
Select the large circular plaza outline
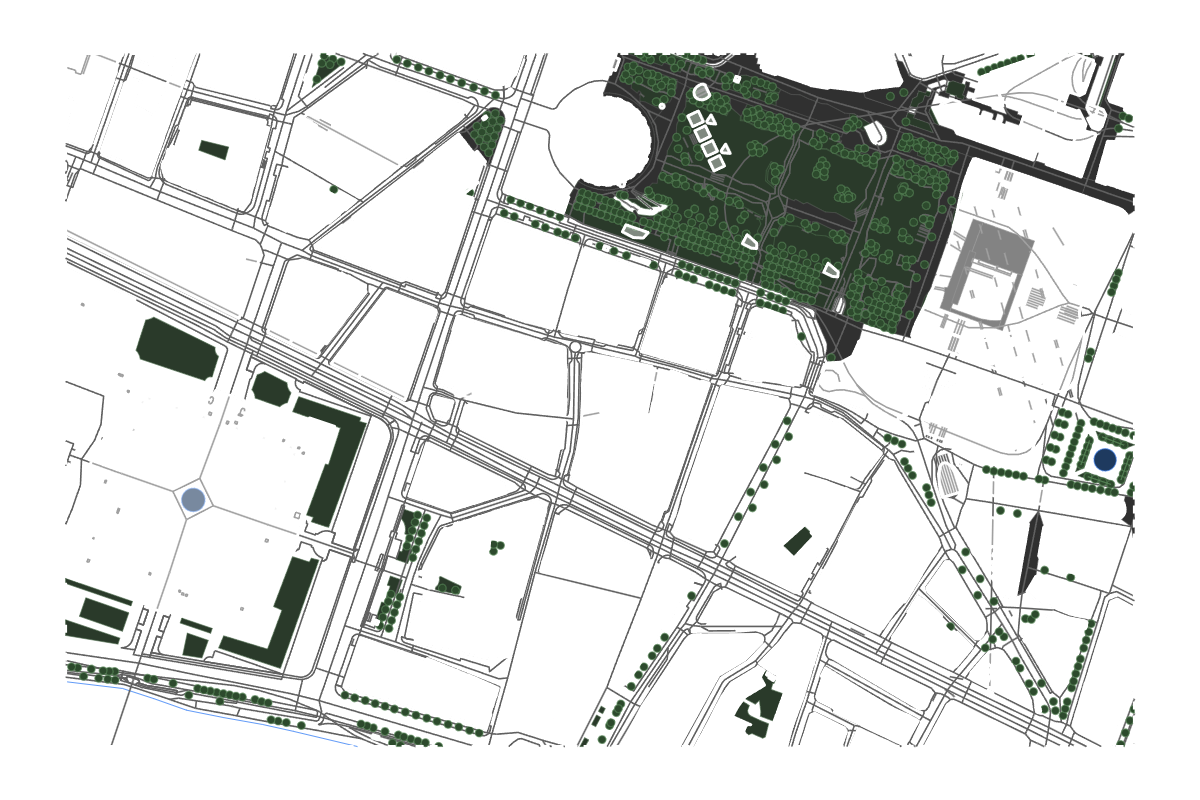[601, 136]
